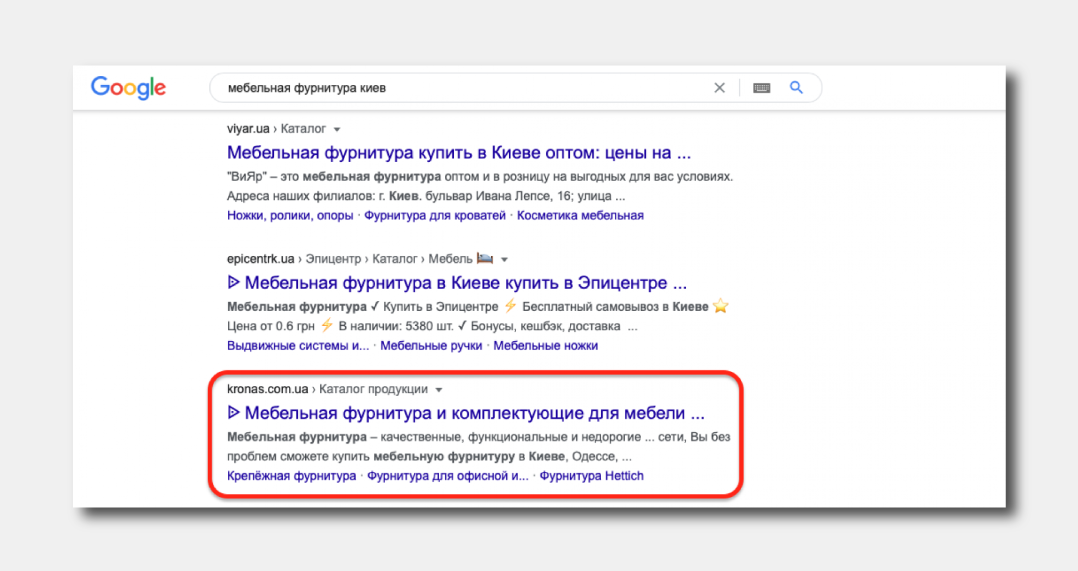Open 'Мебельная фурнитура и комплектующие для мебели' result
Image resolution: width=1078 pixels, height=571 pixels.
465,413
